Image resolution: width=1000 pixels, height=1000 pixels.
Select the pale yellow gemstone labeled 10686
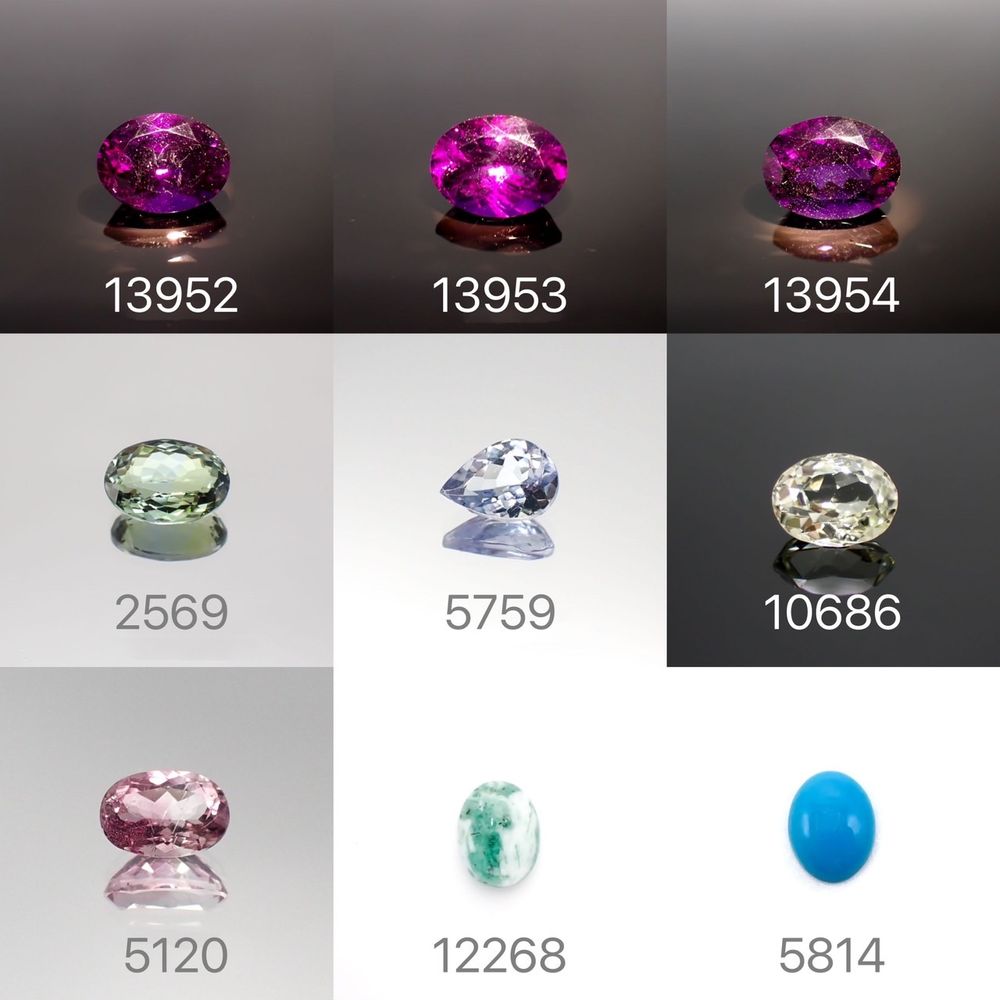834,500
